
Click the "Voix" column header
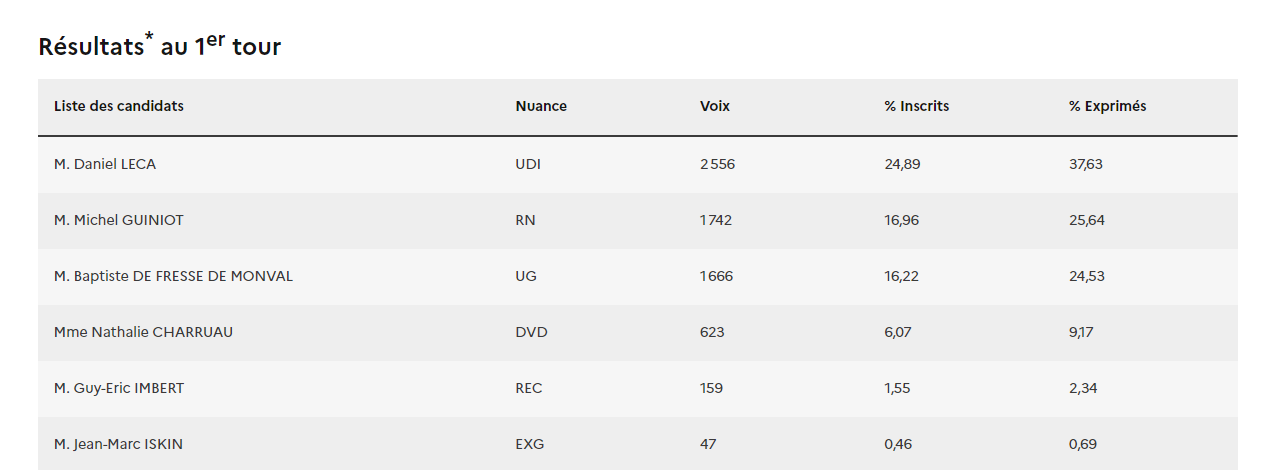pos(715,106)
